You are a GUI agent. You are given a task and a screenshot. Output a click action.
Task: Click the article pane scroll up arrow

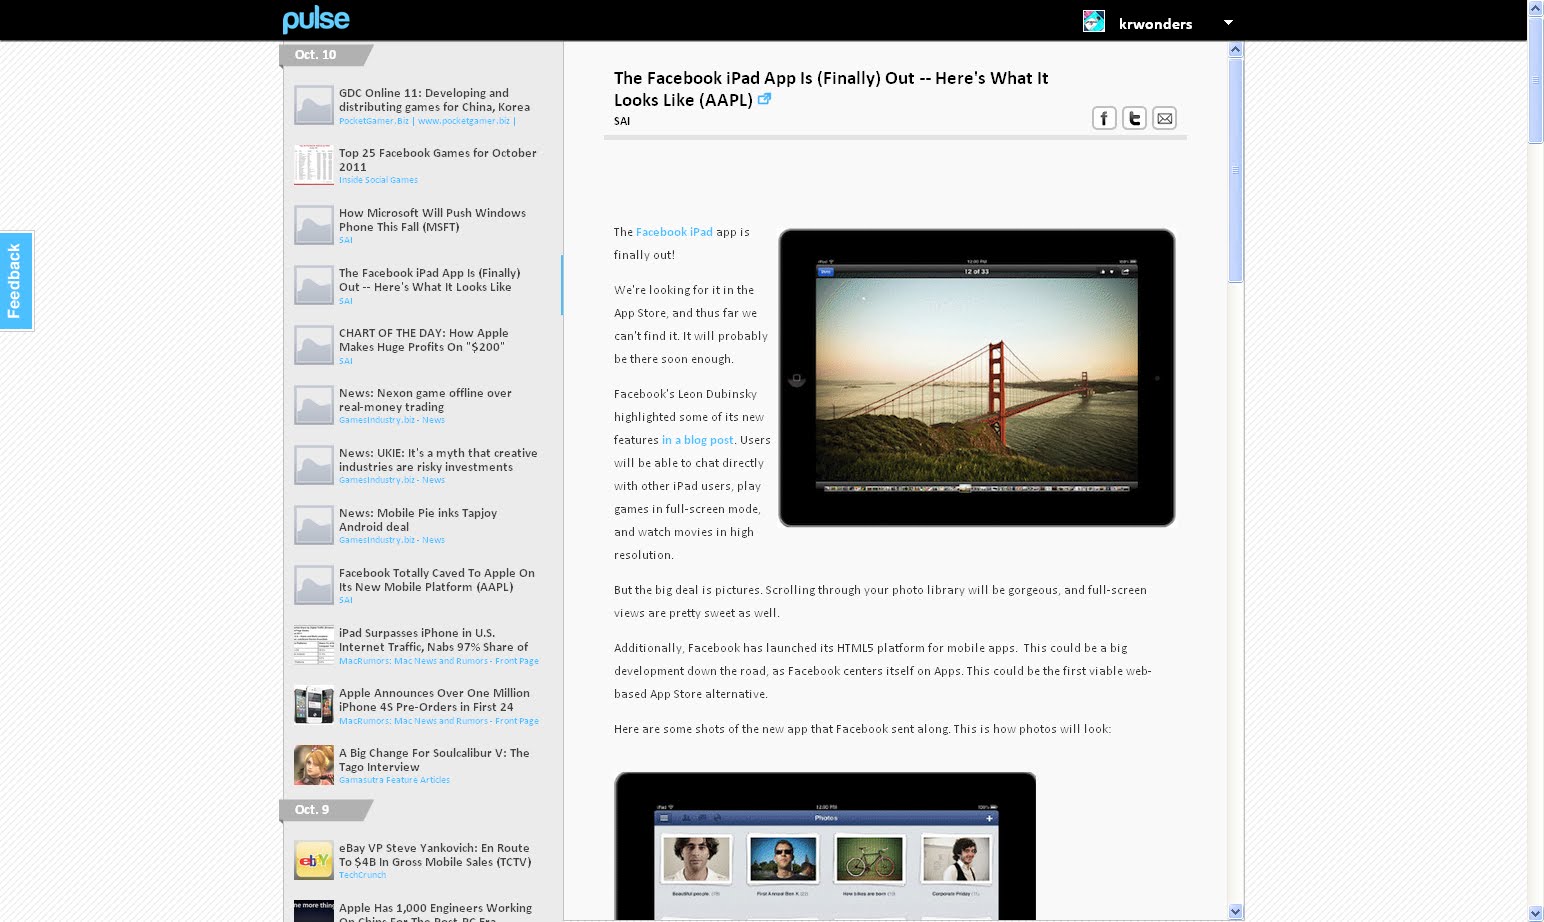point(1235,49)
